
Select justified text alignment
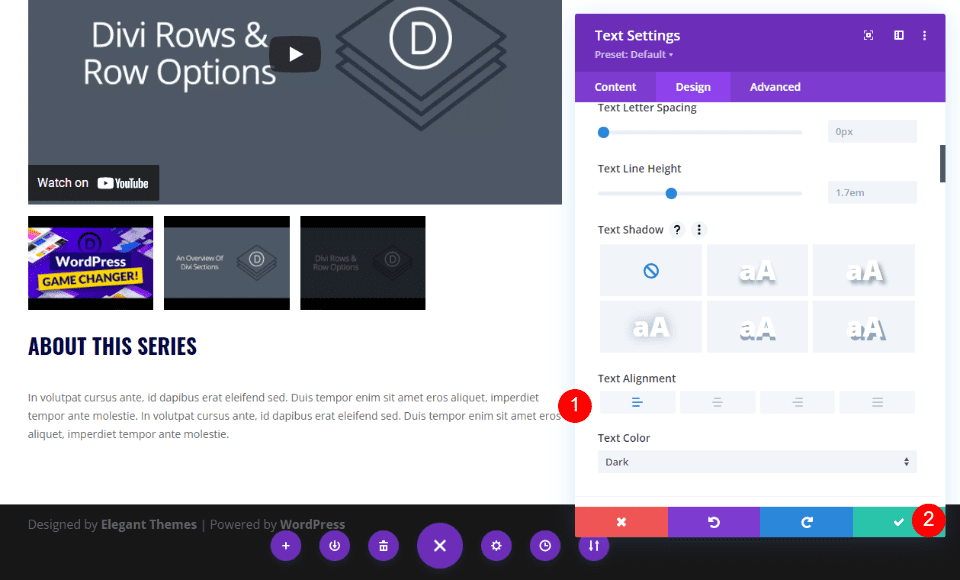[877, 401]
